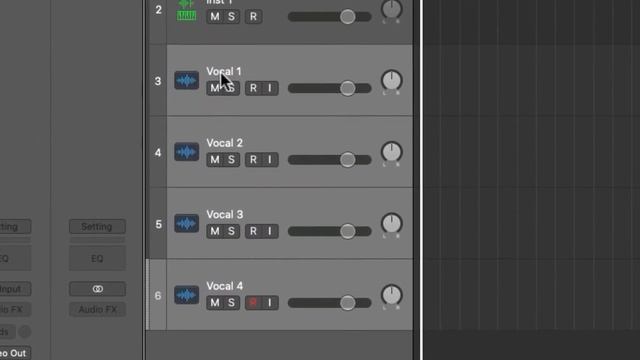Record-enable the Vocal 1 track
This screenshot has width=640, height=360.
tap(253, 88)
